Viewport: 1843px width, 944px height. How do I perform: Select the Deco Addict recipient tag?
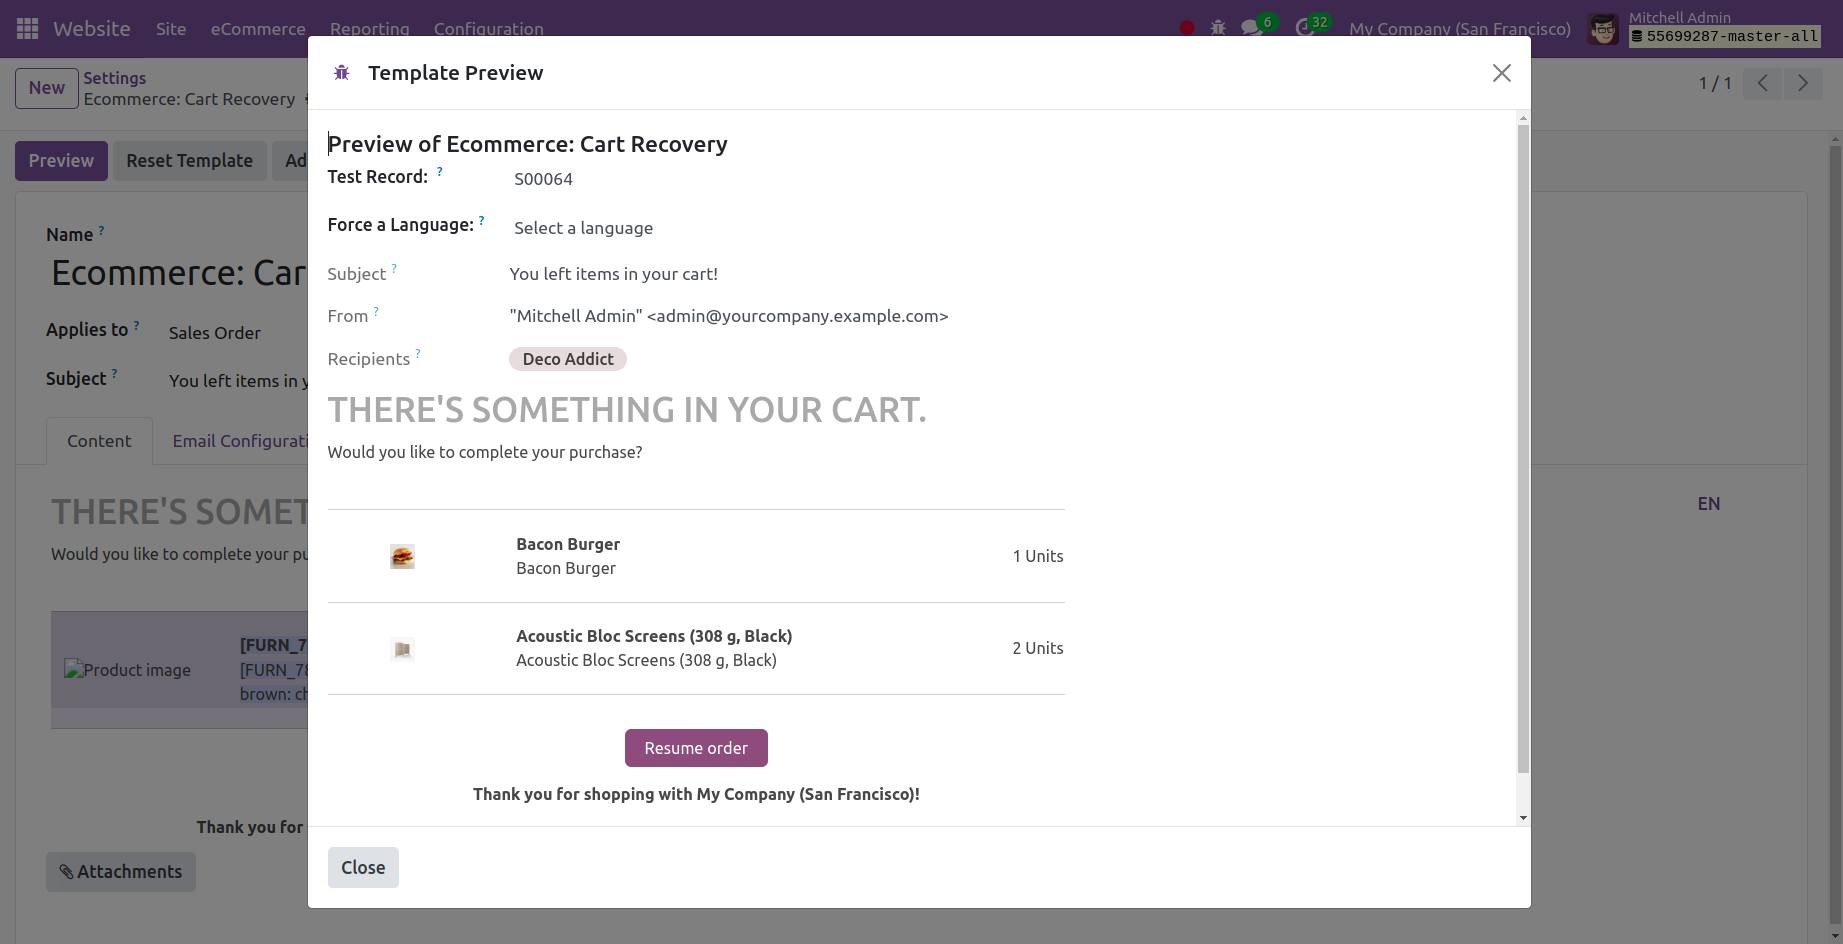(x=567, y=358)
